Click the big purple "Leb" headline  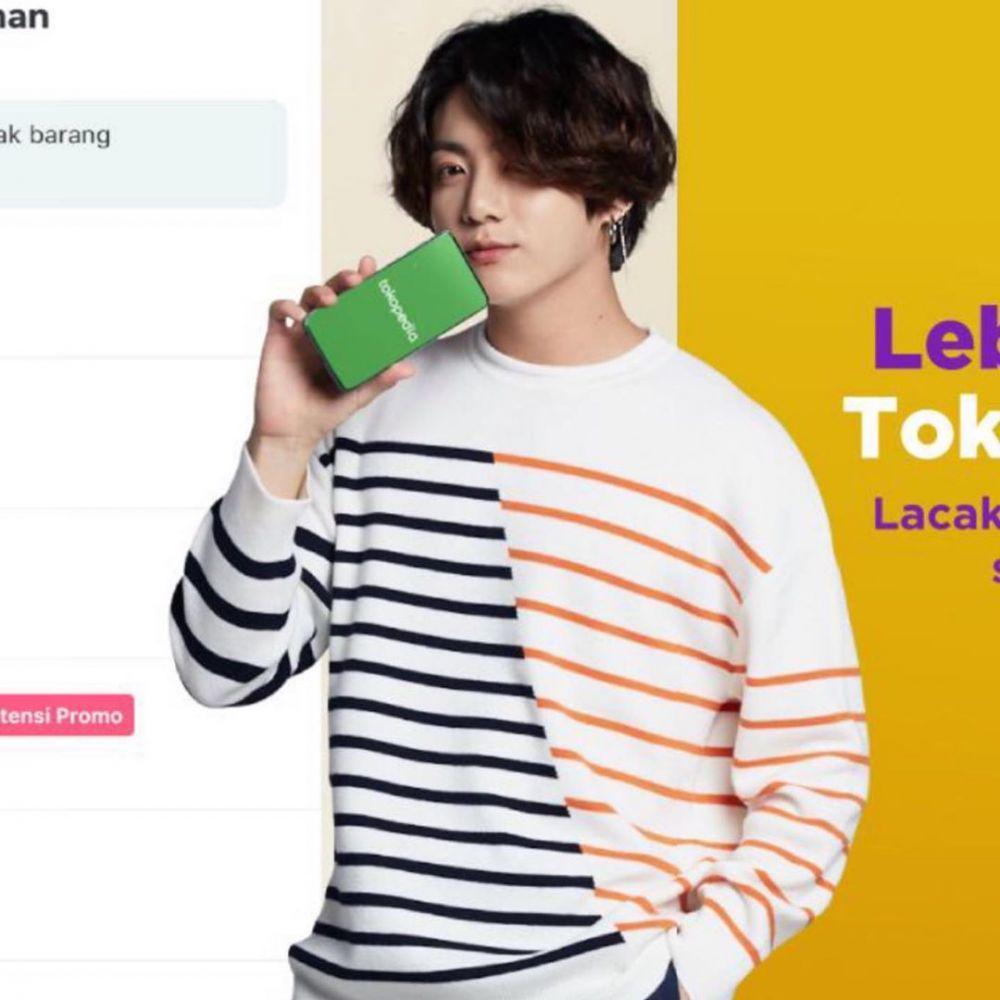[x=936, y=338]
